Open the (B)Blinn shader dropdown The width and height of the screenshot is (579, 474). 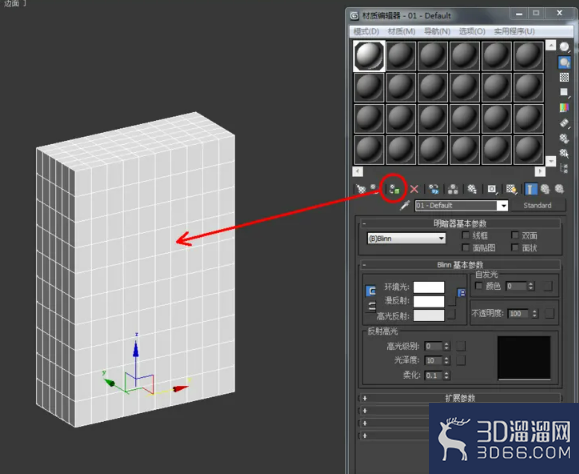[x=406, y=238]
